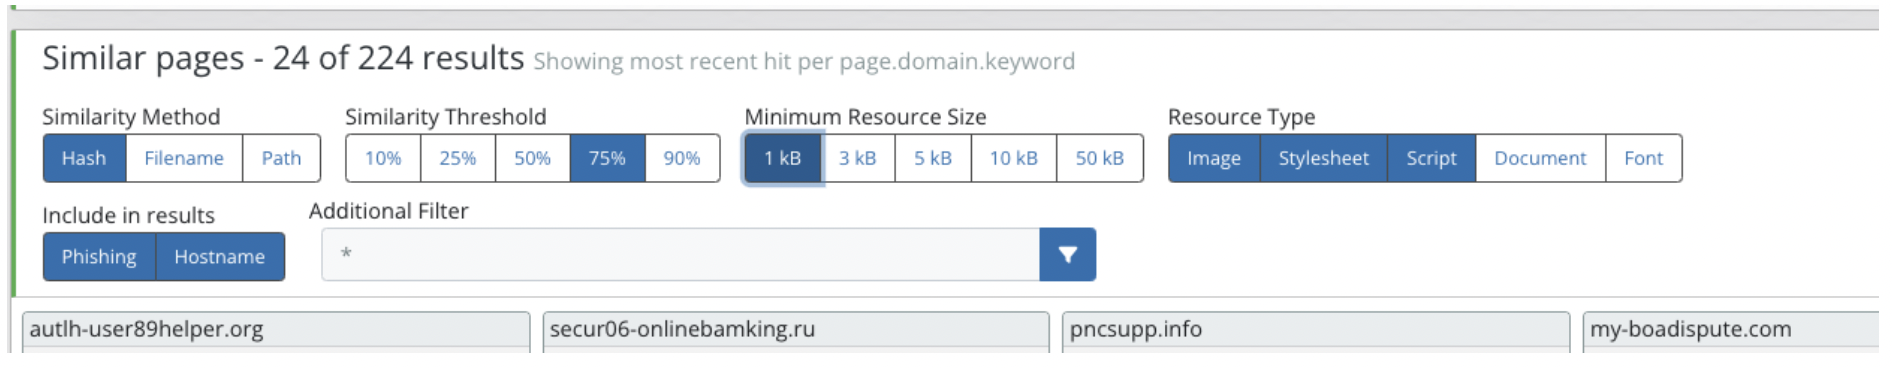
Task: Apply filter with funnel icon button
Action: tap(1067, 255)
